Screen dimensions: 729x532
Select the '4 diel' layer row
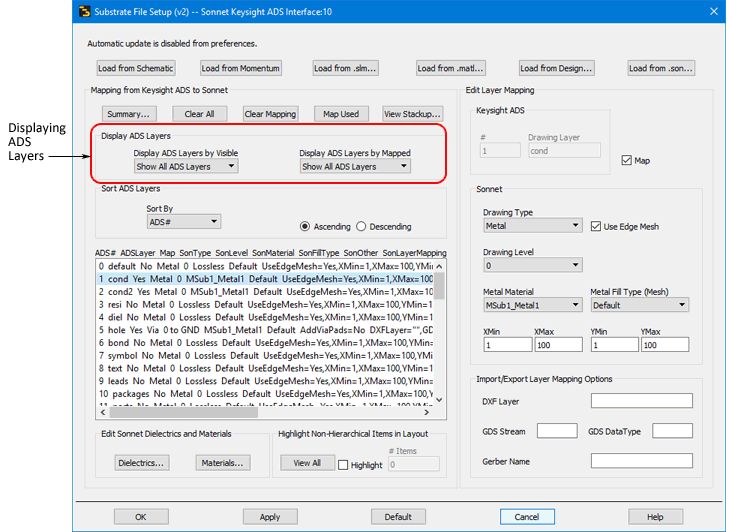(x=265, y=318)
